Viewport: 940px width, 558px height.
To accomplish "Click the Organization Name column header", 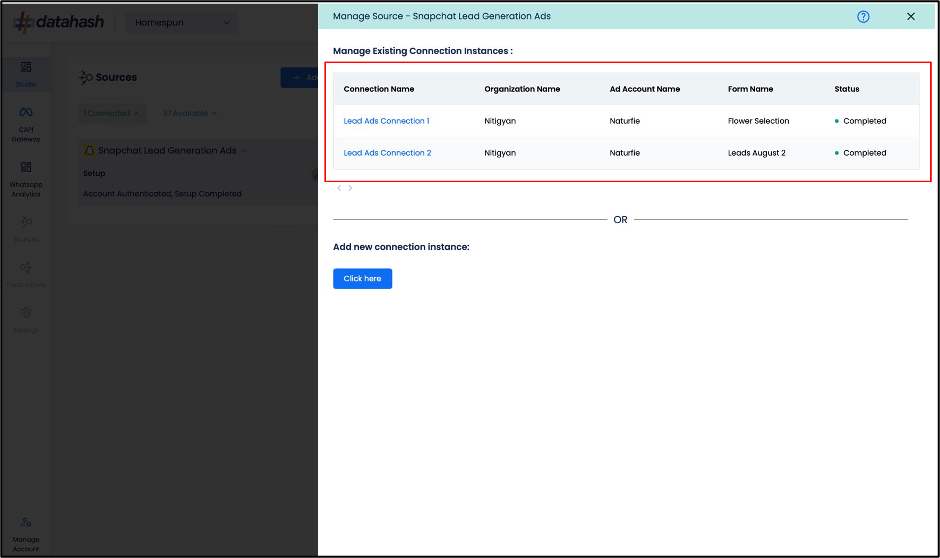I will (522, 89).
